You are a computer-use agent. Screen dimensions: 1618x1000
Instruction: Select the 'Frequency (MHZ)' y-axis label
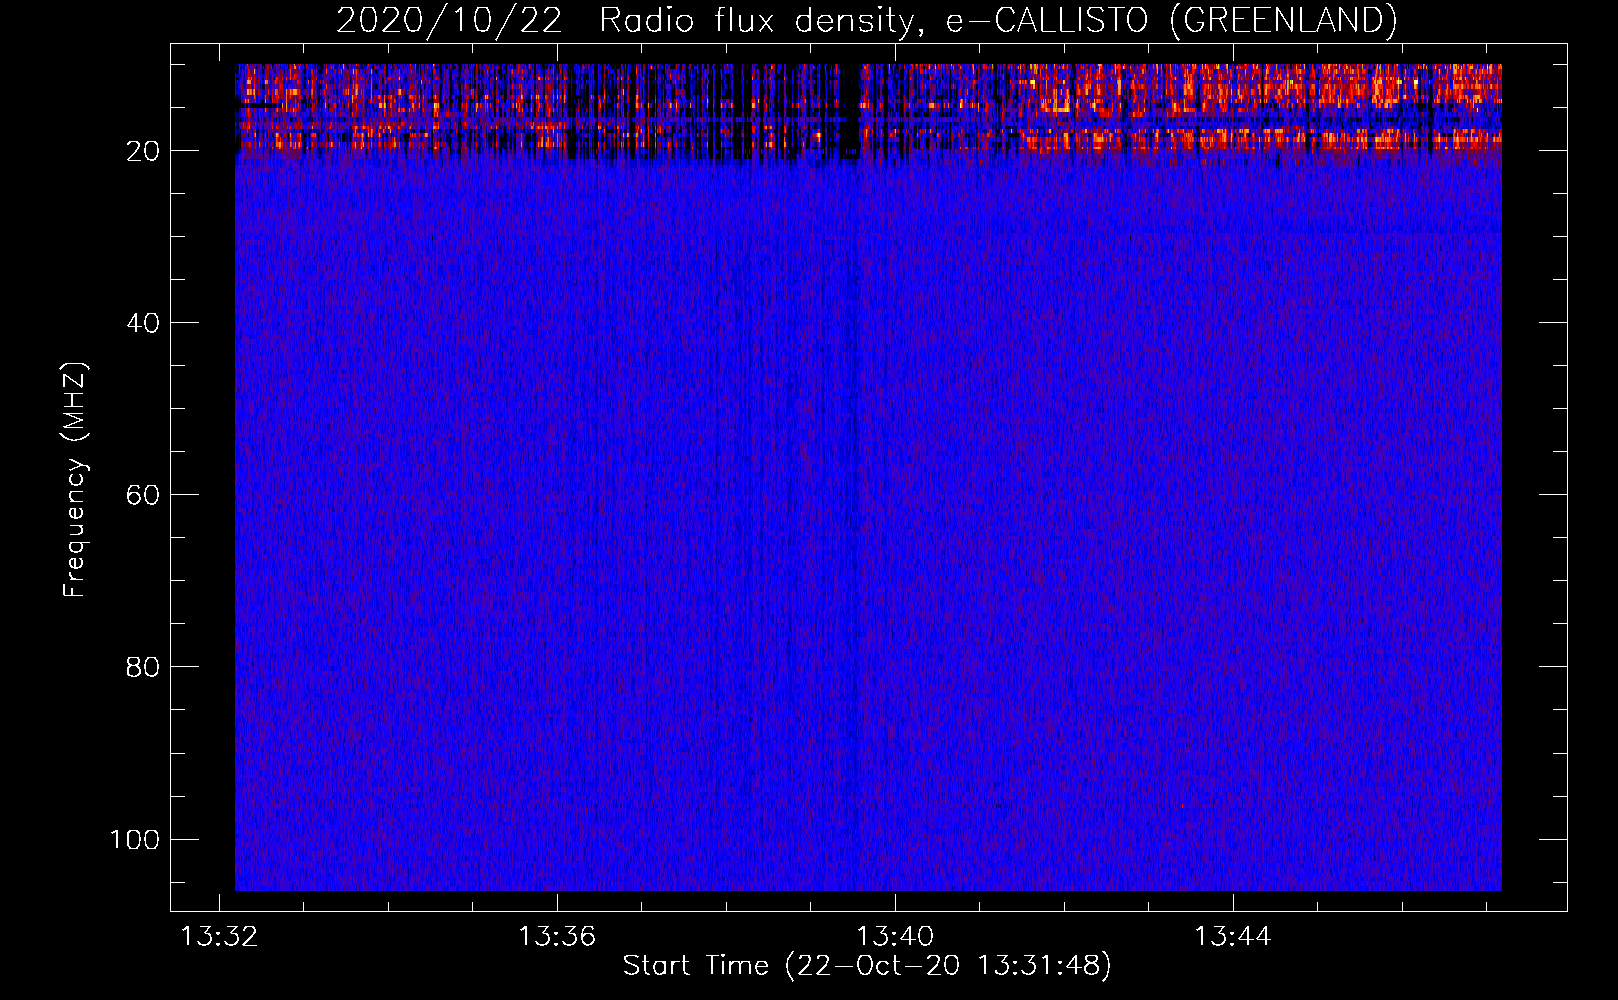(75, 480)
